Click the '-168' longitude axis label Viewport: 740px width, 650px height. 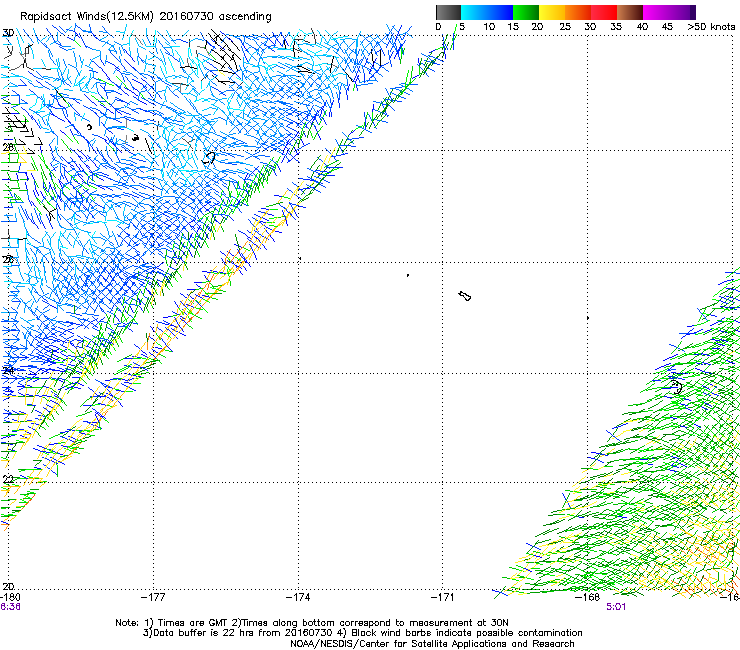pos(587,597)
